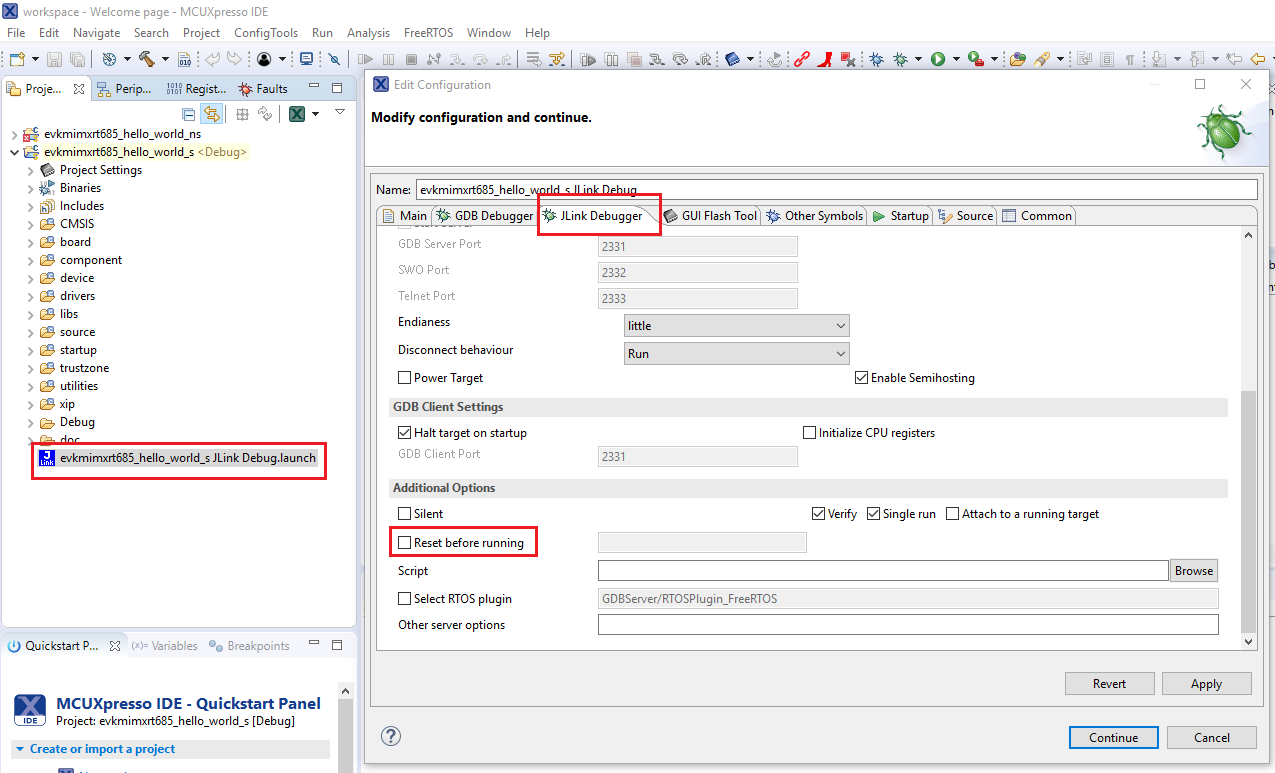The image size is (1275, 773).
Task: Open the Project Explorer view menu triangle
Action: click(340, 111)
